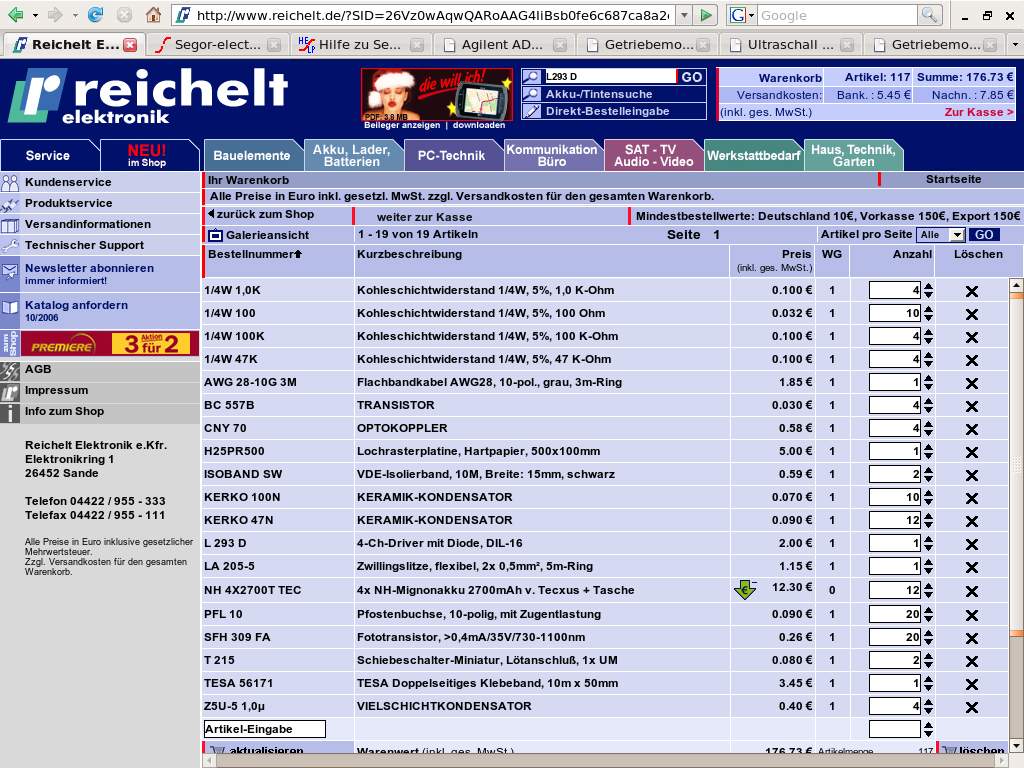Open the PC-Technik category tab

(452, 155)
